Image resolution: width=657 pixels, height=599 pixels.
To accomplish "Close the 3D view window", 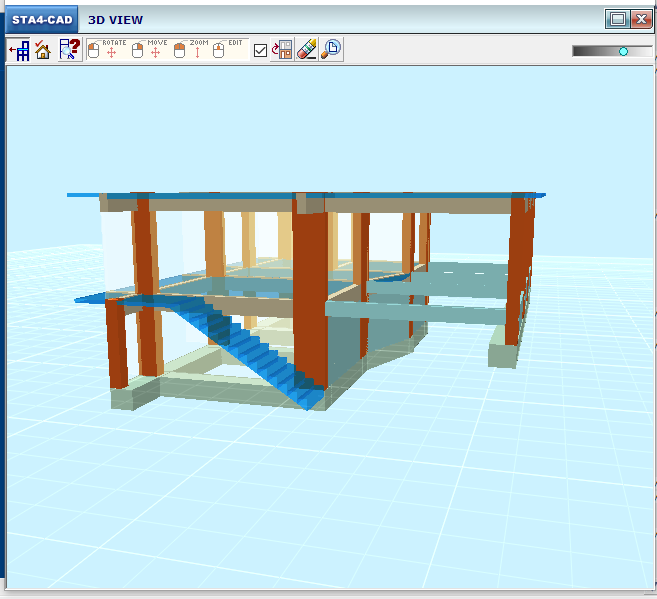I will click(641, 19).
